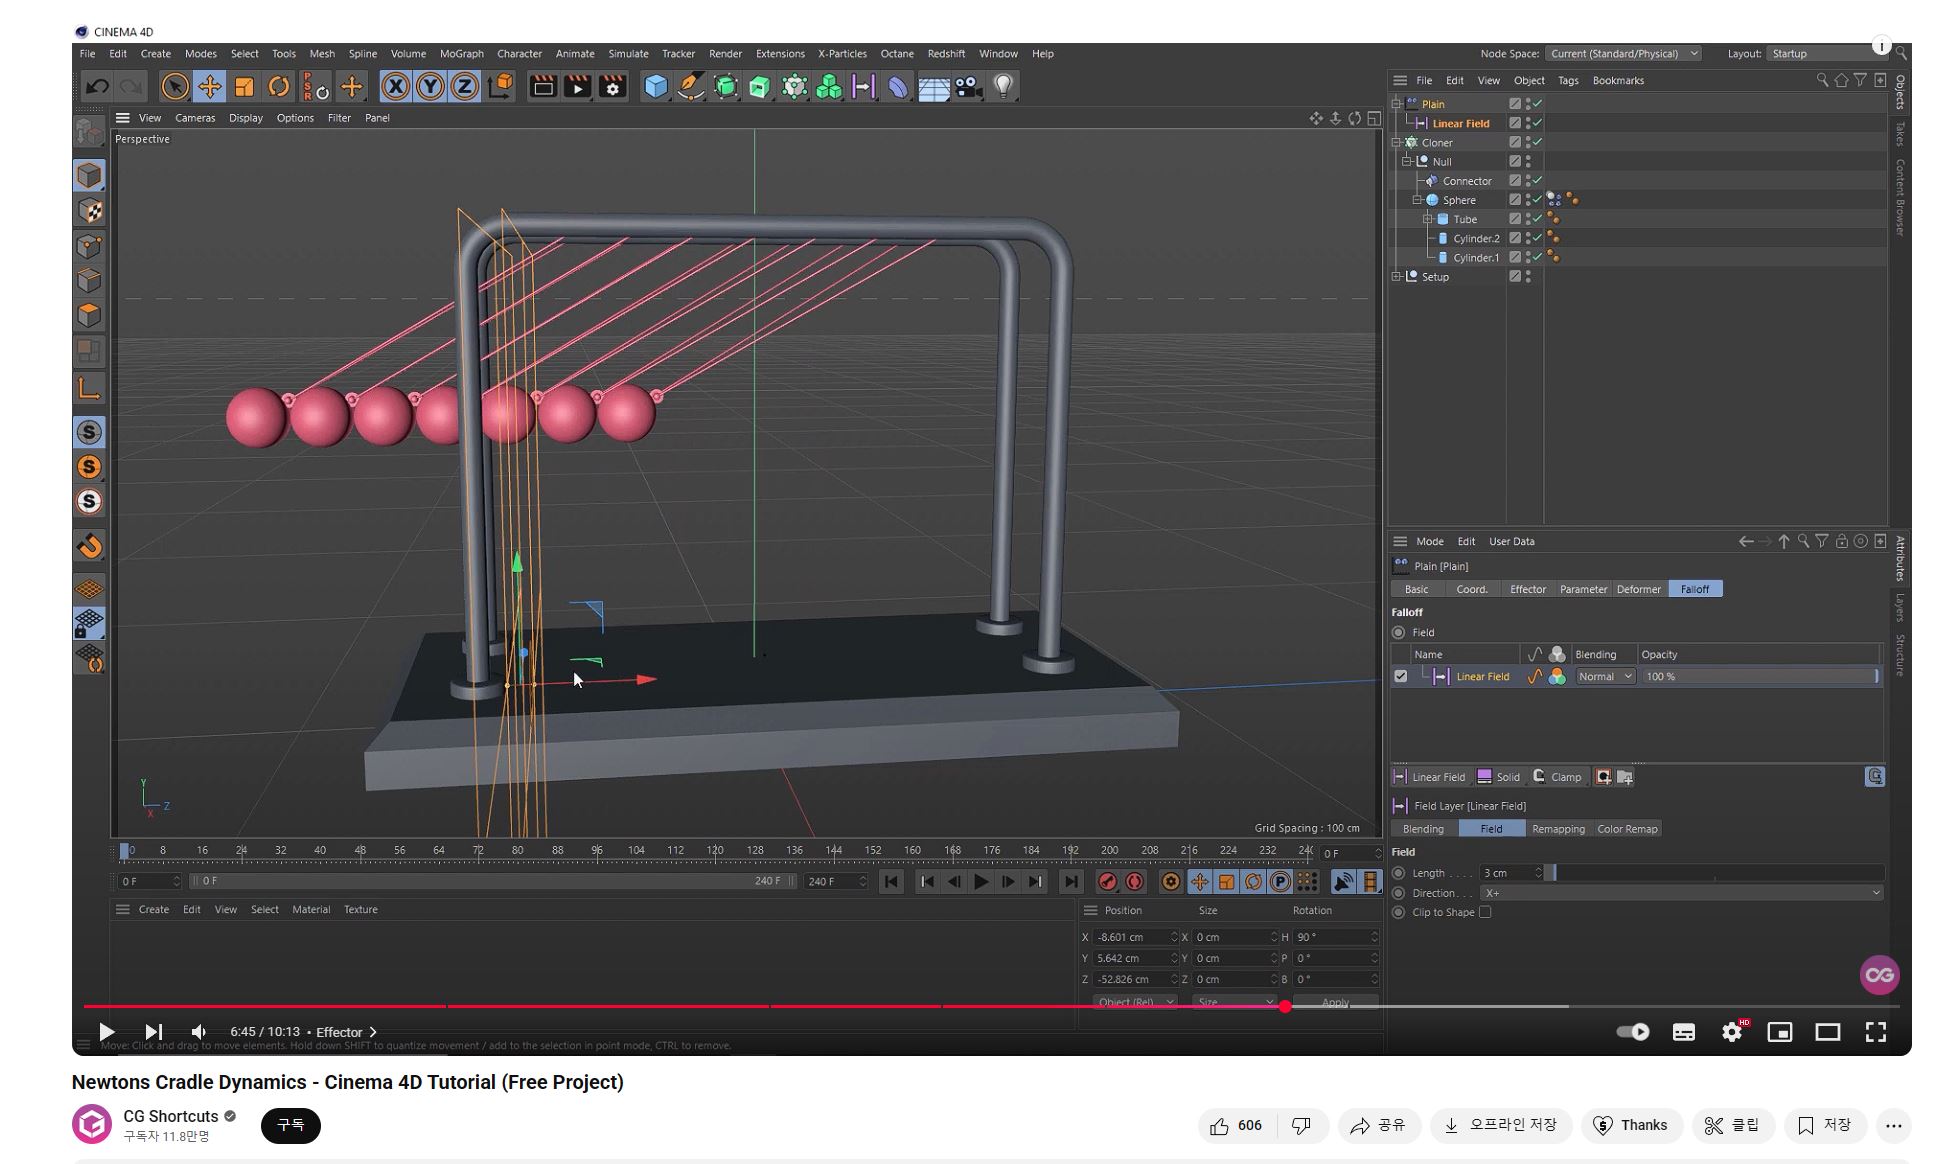Viewport: 1934px width, 1164px height.
Task: Click Render to Picture Viewer icon
Action: pos(577,87)
